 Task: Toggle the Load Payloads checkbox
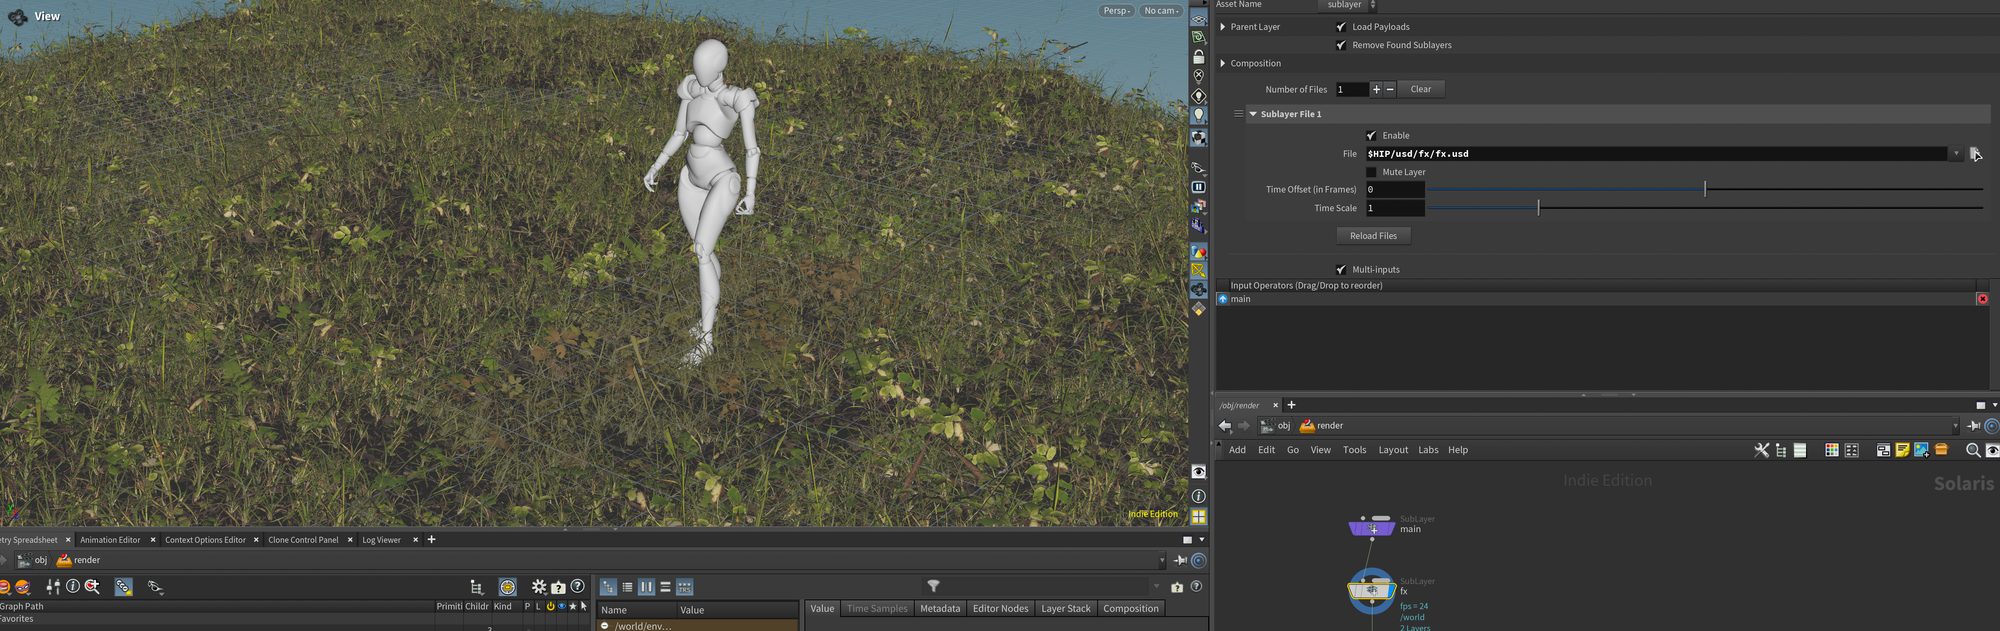1341,27
